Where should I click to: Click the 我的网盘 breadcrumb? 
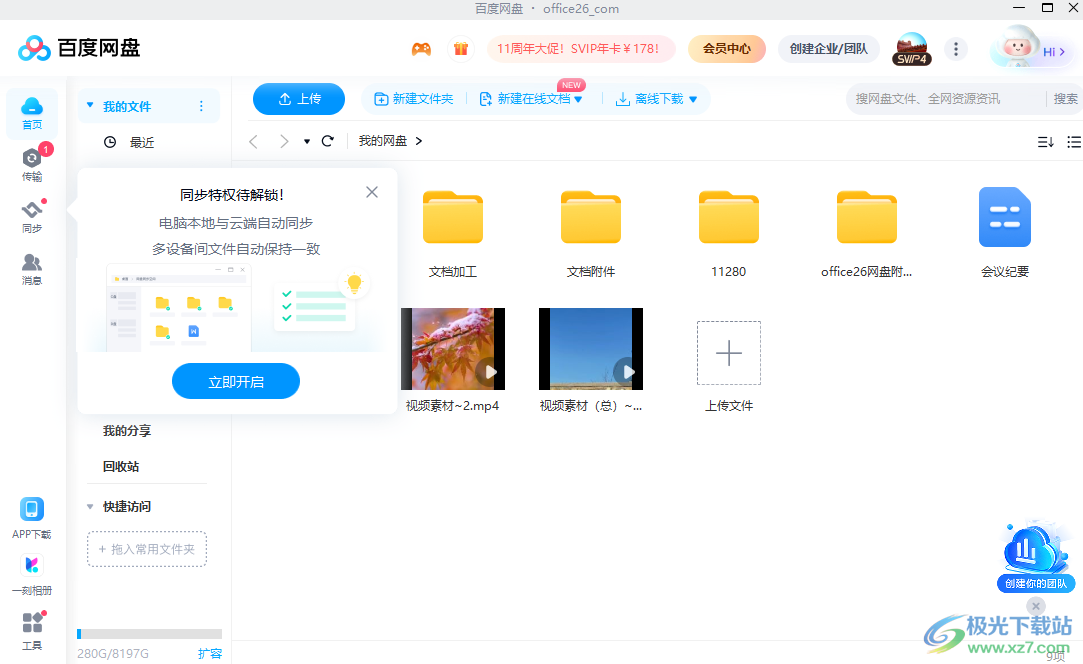click(x=383, y=141)
